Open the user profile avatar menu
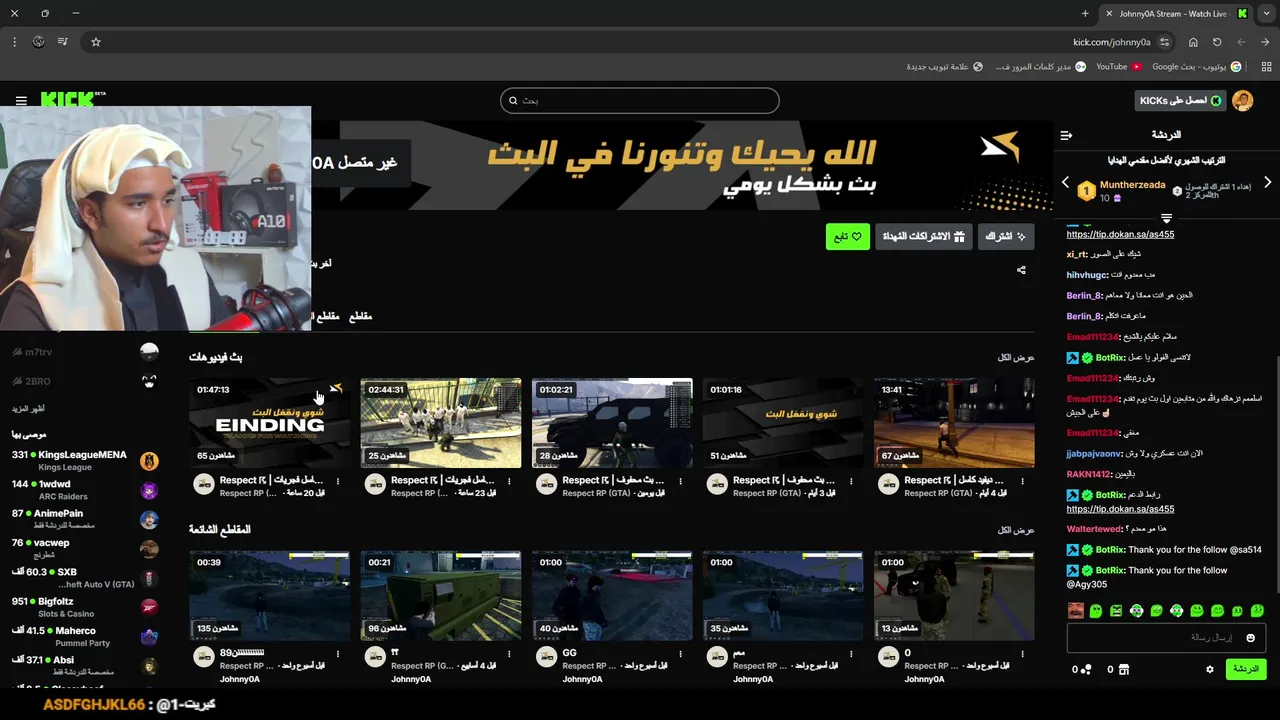 1243,101
